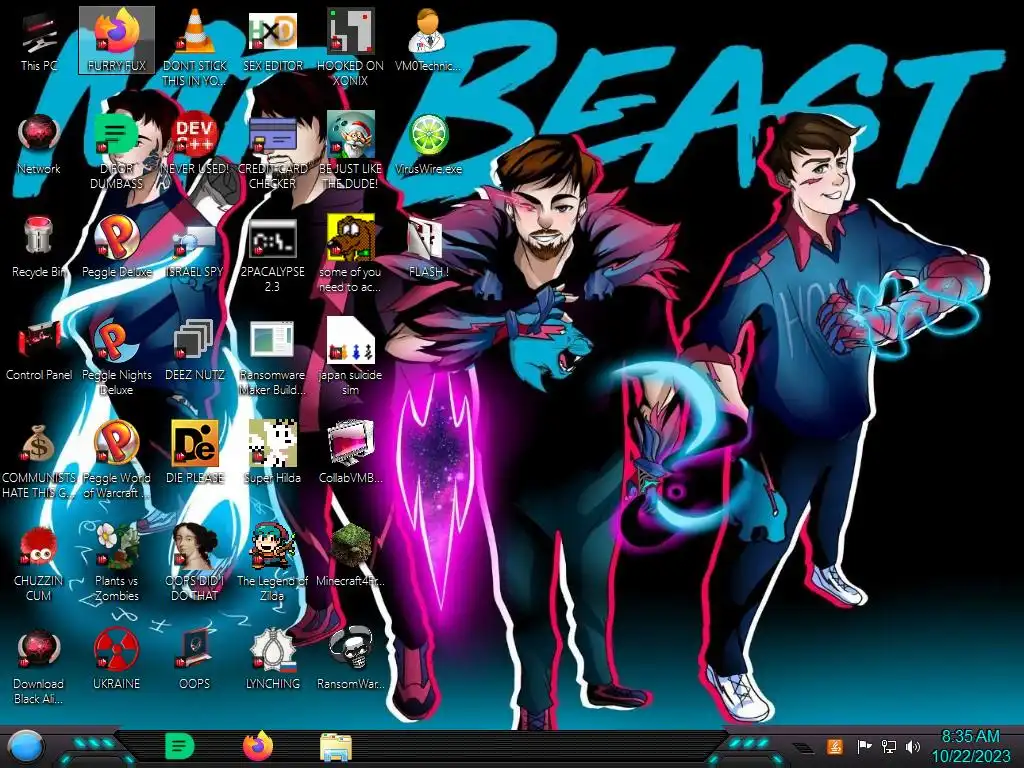This screenshot has width=1024, height=768.
Task: Open the volume speaker tray icon
Action: [913, 746]
